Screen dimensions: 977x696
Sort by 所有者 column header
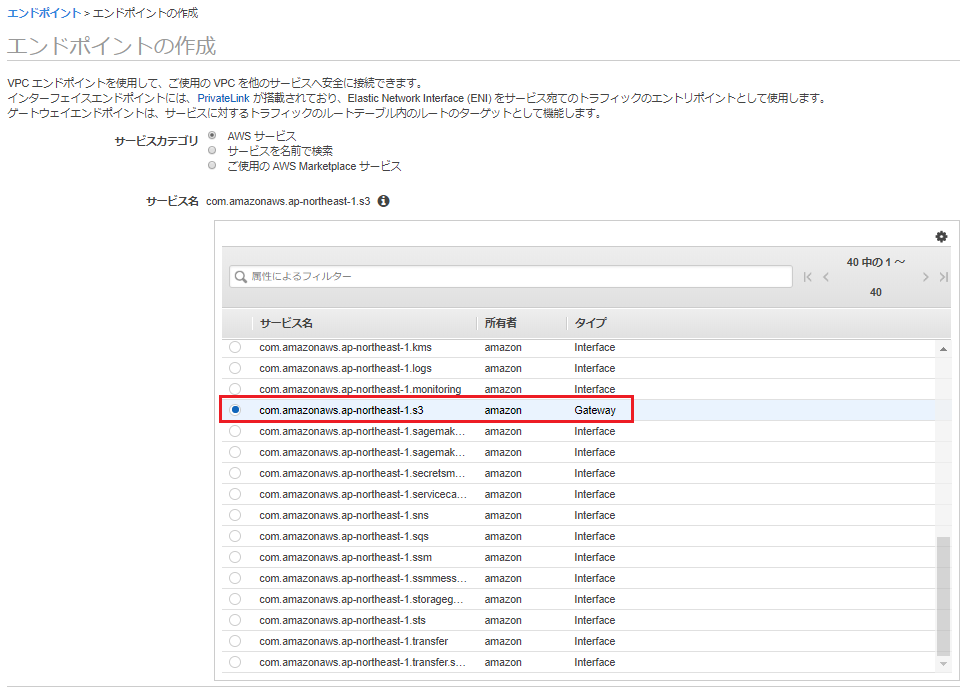tap(500, 323)
